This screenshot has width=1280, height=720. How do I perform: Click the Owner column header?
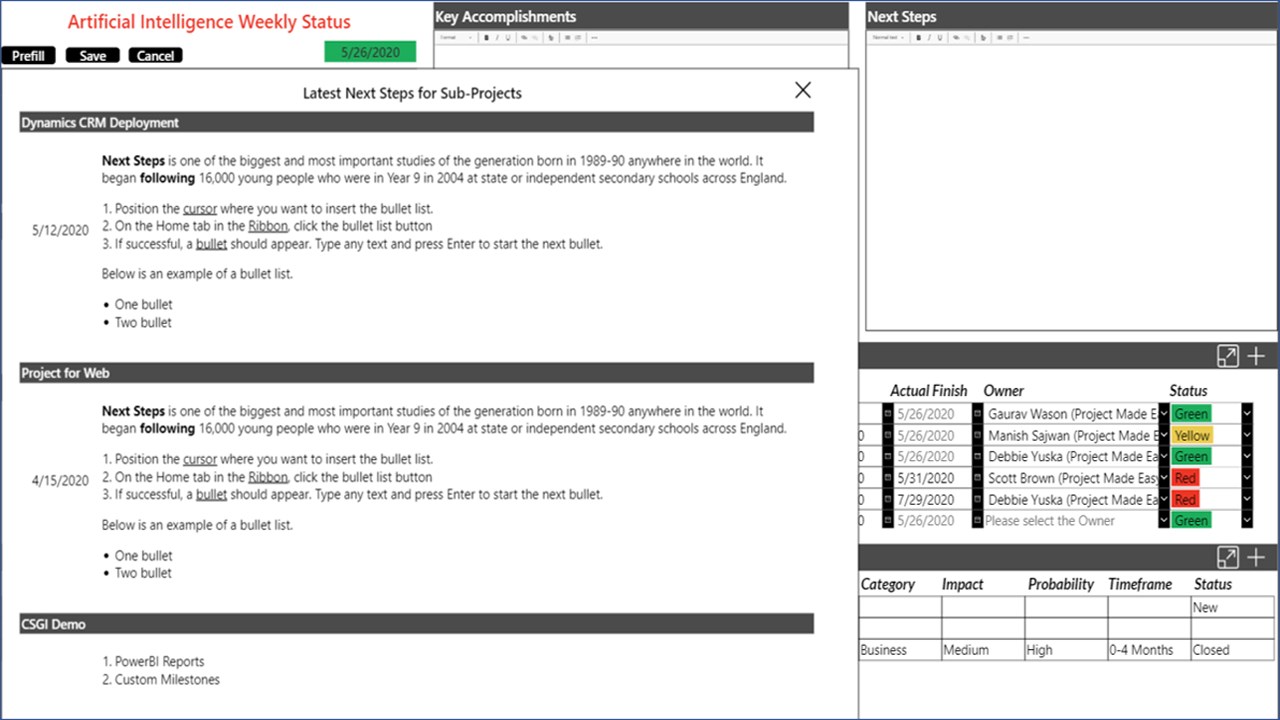pyautogui.click(x=1004, y=391)
